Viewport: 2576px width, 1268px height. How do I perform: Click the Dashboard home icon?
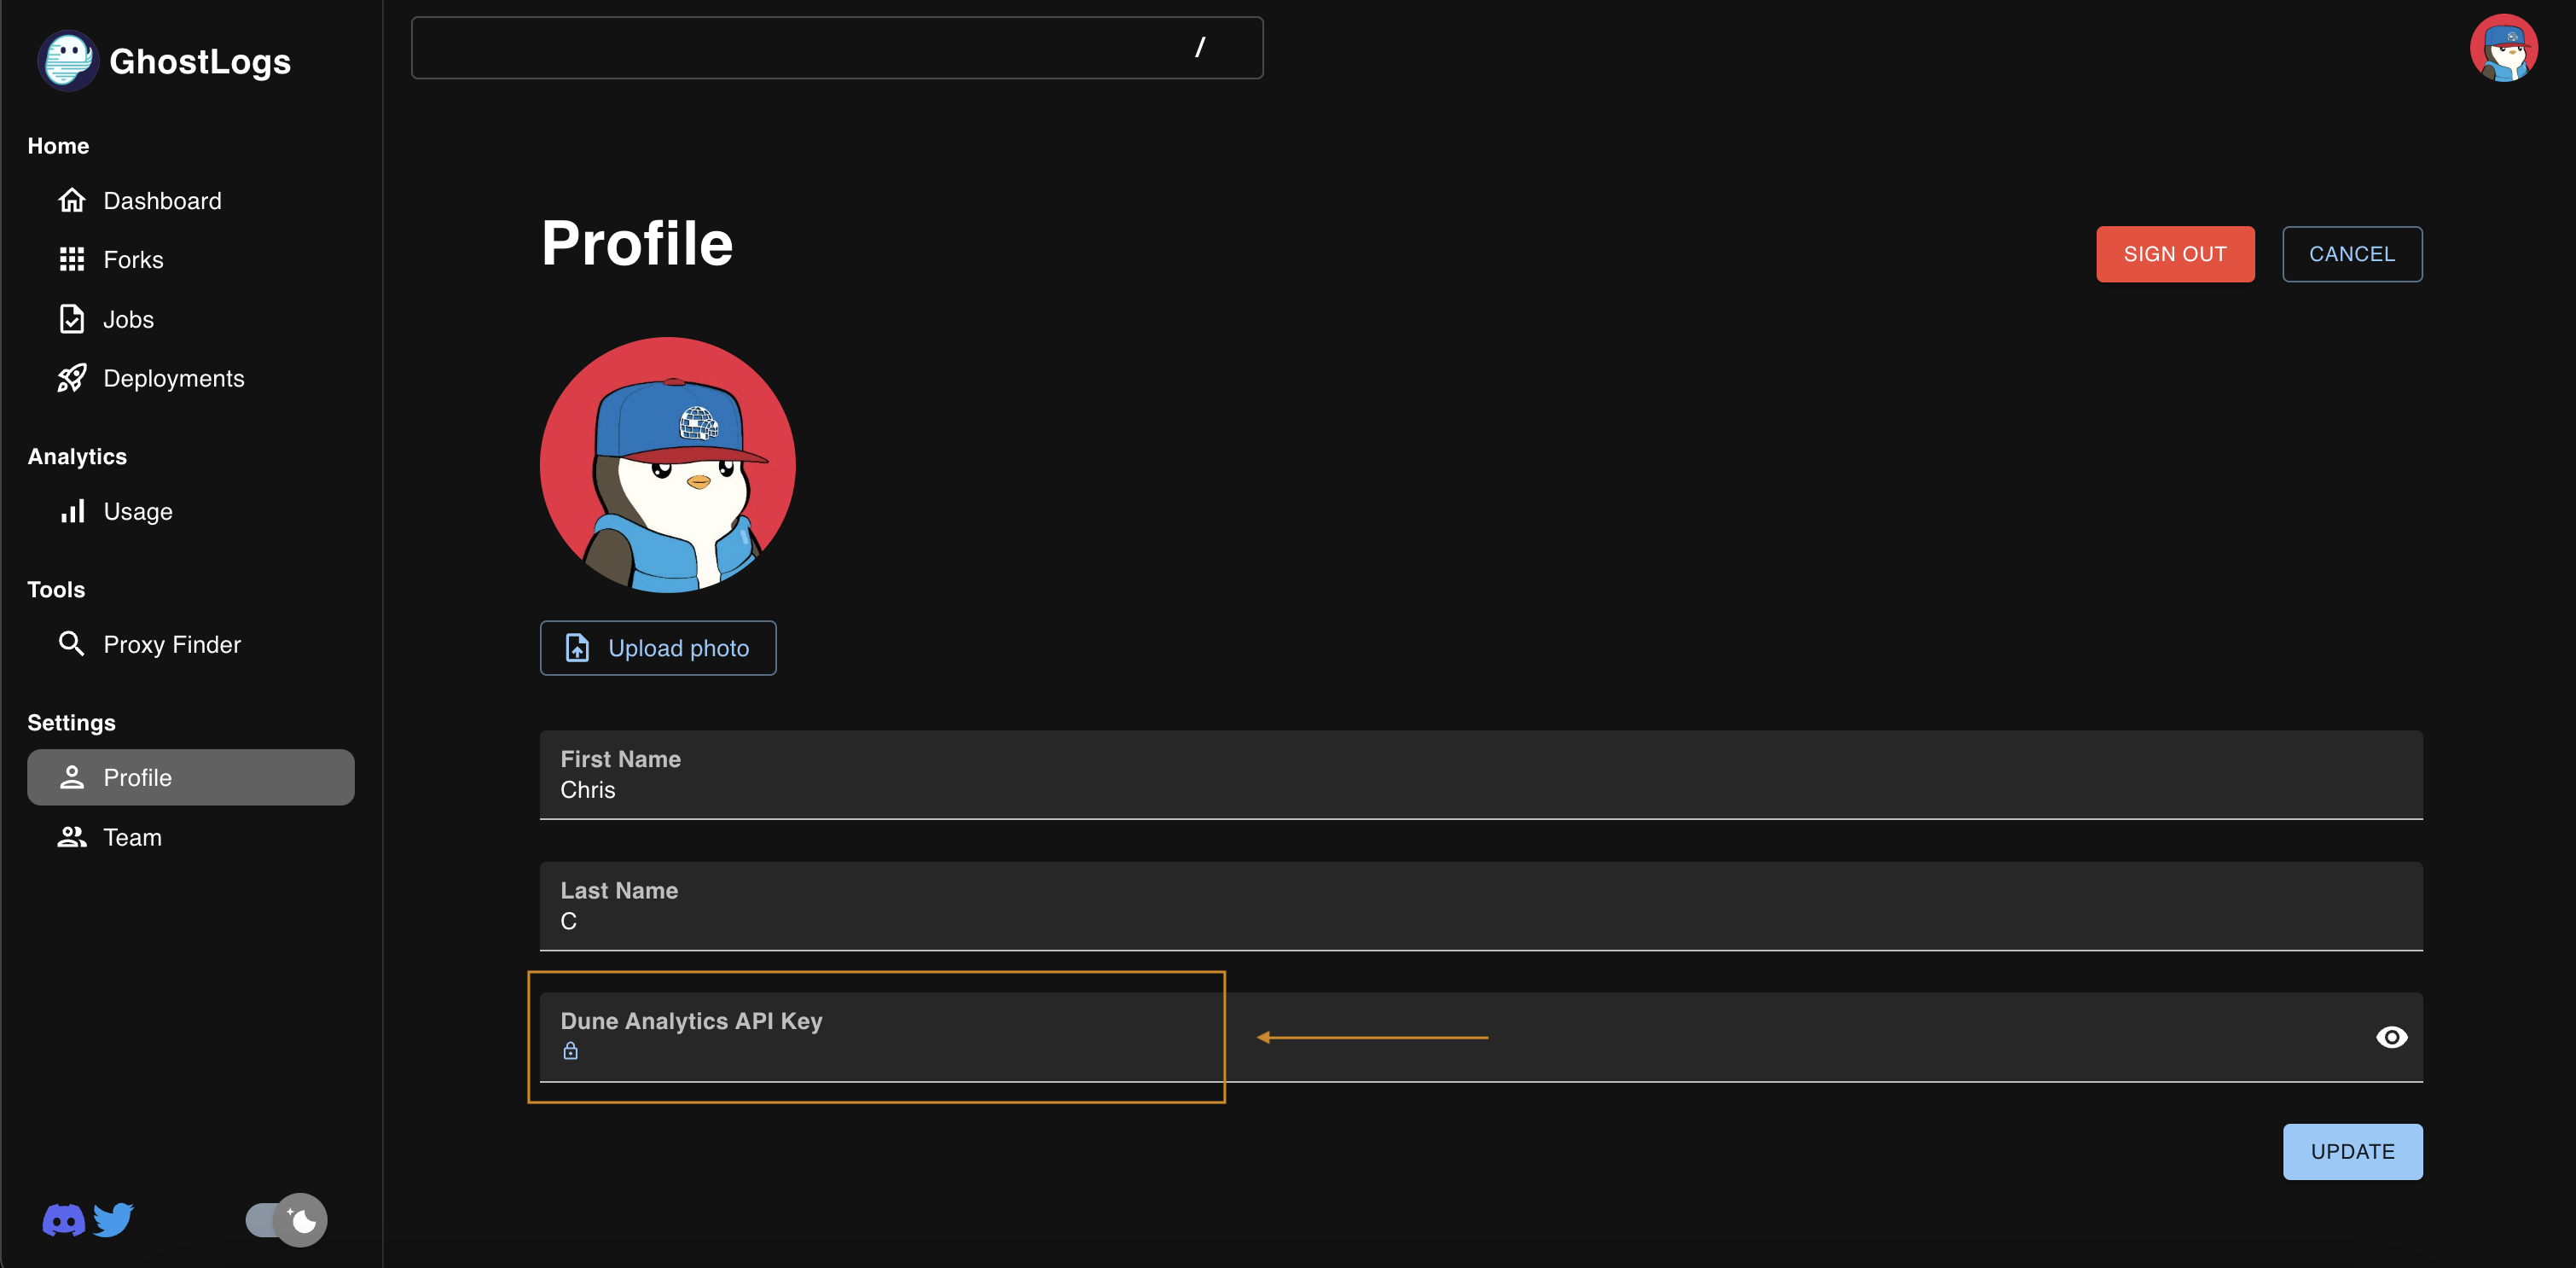click(72, 201)
